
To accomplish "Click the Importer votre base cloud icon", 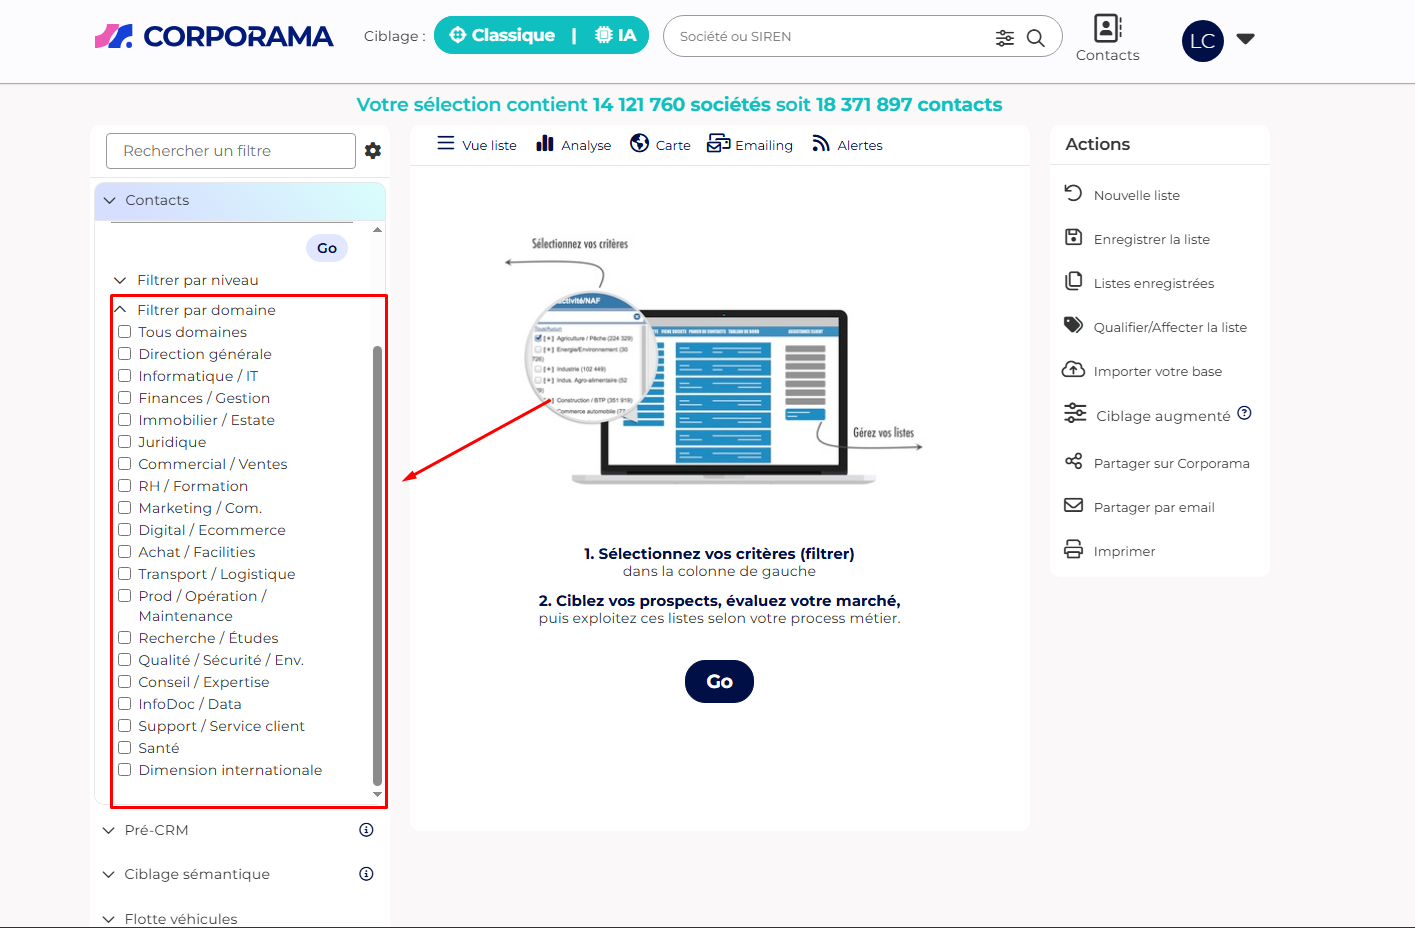I will (1073, 370).
